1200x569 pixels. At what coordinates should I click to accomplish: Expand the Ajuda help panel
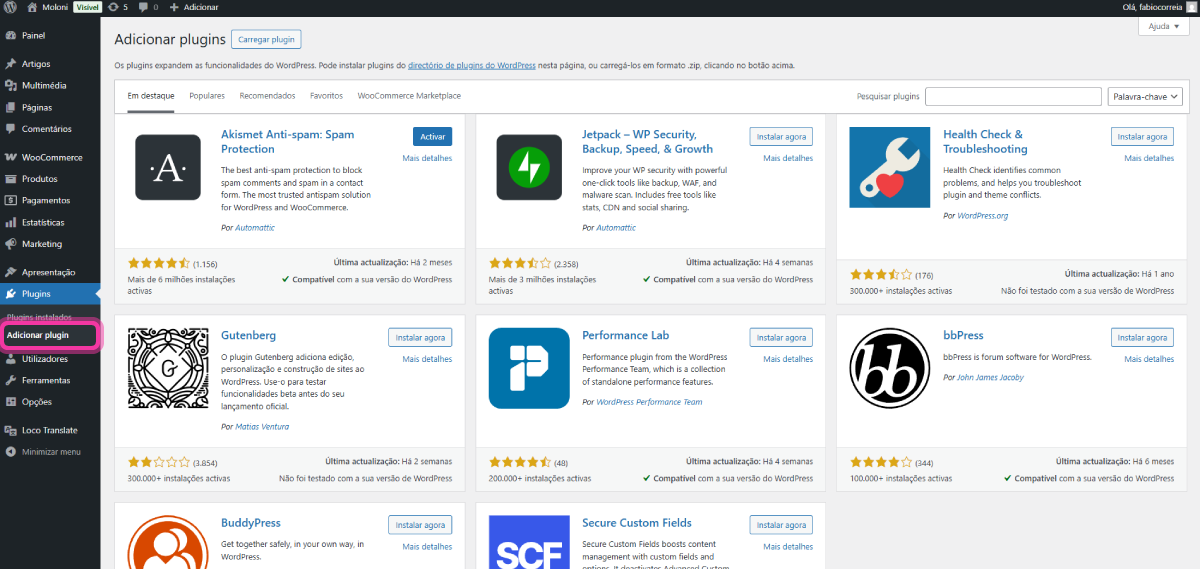pyautogui.click(x=1163, y=27)
